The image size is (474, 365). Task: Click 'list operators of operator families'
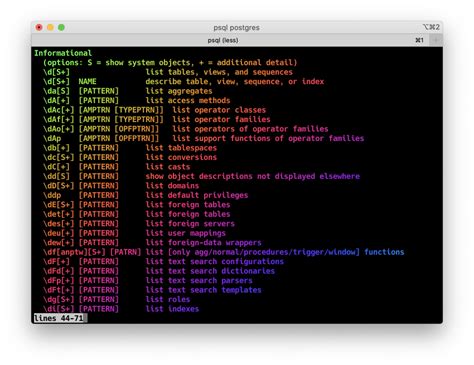coord(250,129)
